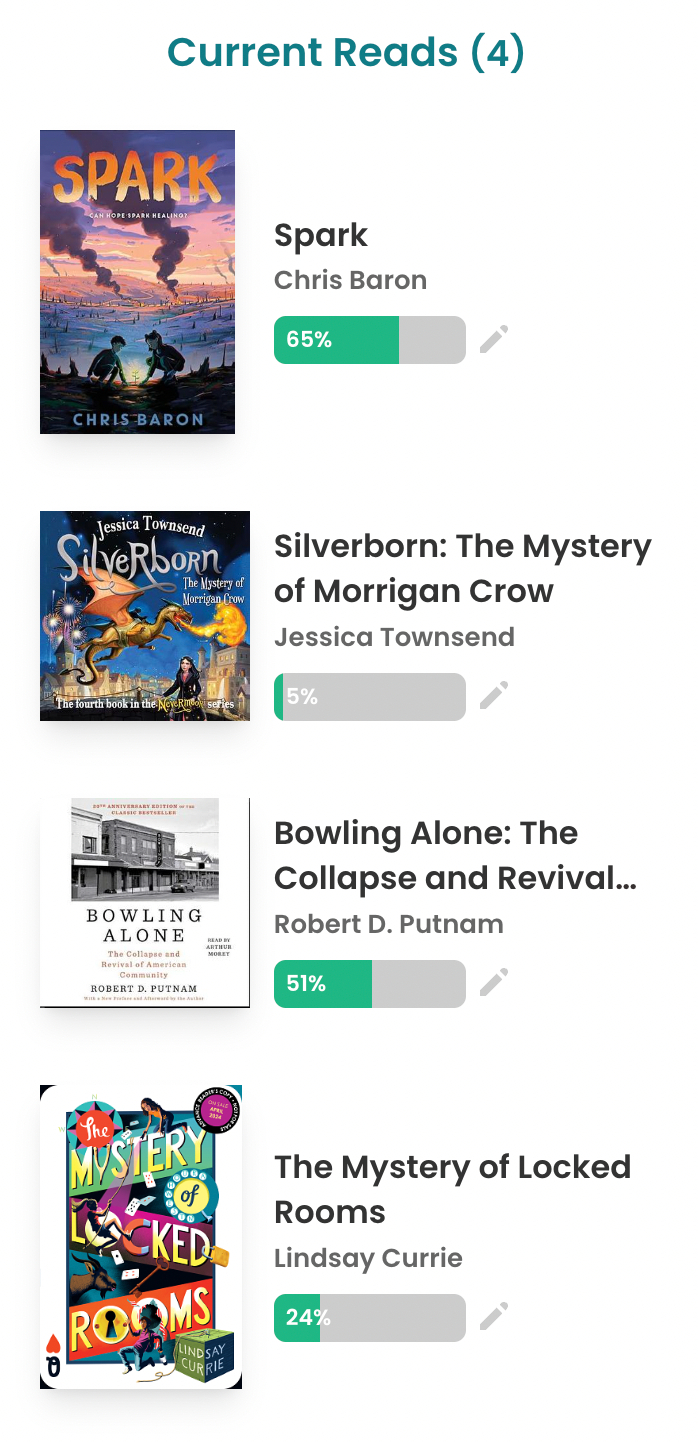Open the Spark title link

[x=321, y=236]
